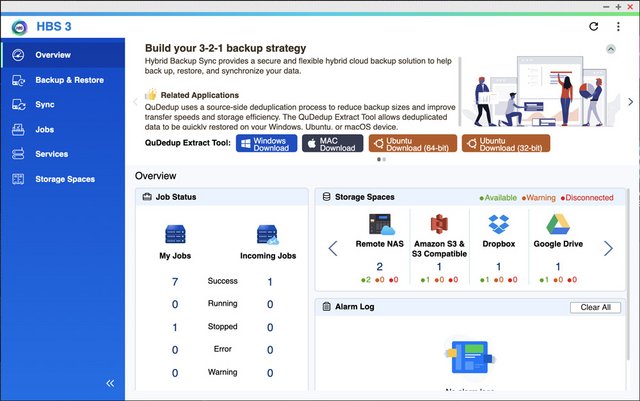
Task: Click the Available status legend
Action: [x=498, y=198]
